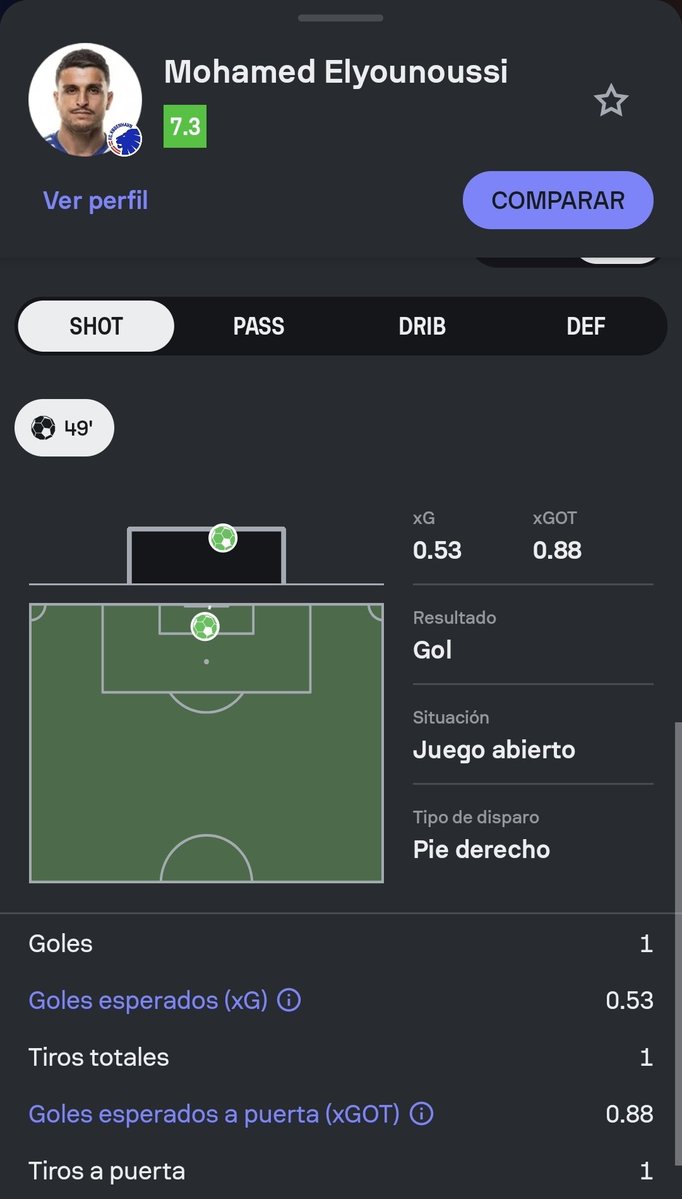The image size is (682, 1199).
Task: Open info icon beside Goles esperados (xG)
Action: (288, 999)
